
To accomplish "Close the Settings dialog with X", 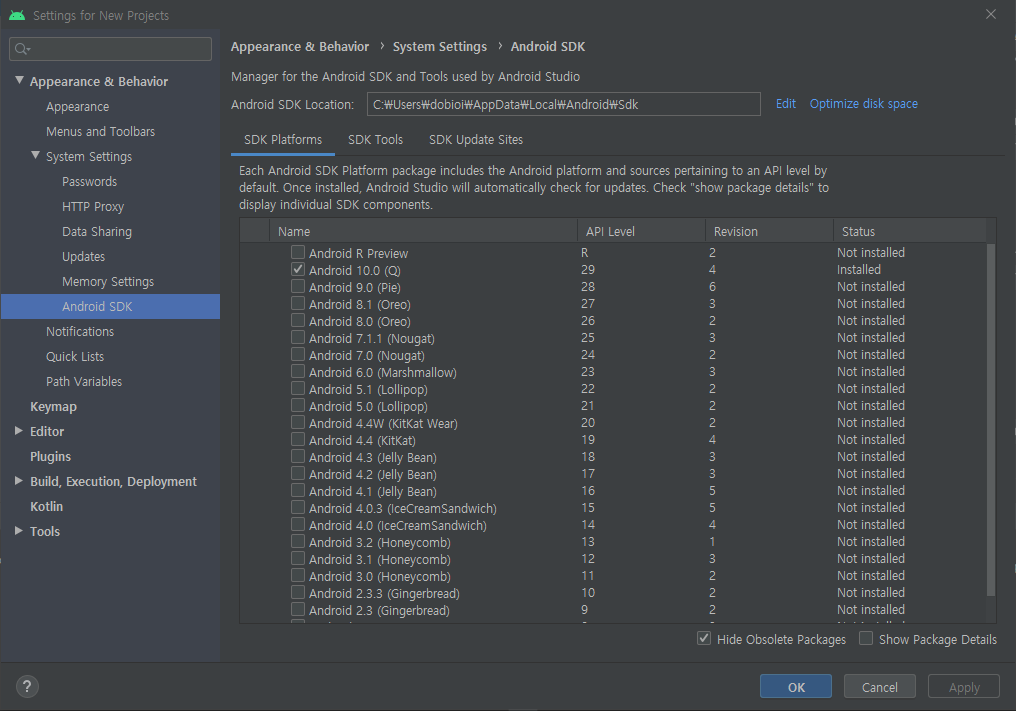I will pyautogui.click(x=991, y=14).
